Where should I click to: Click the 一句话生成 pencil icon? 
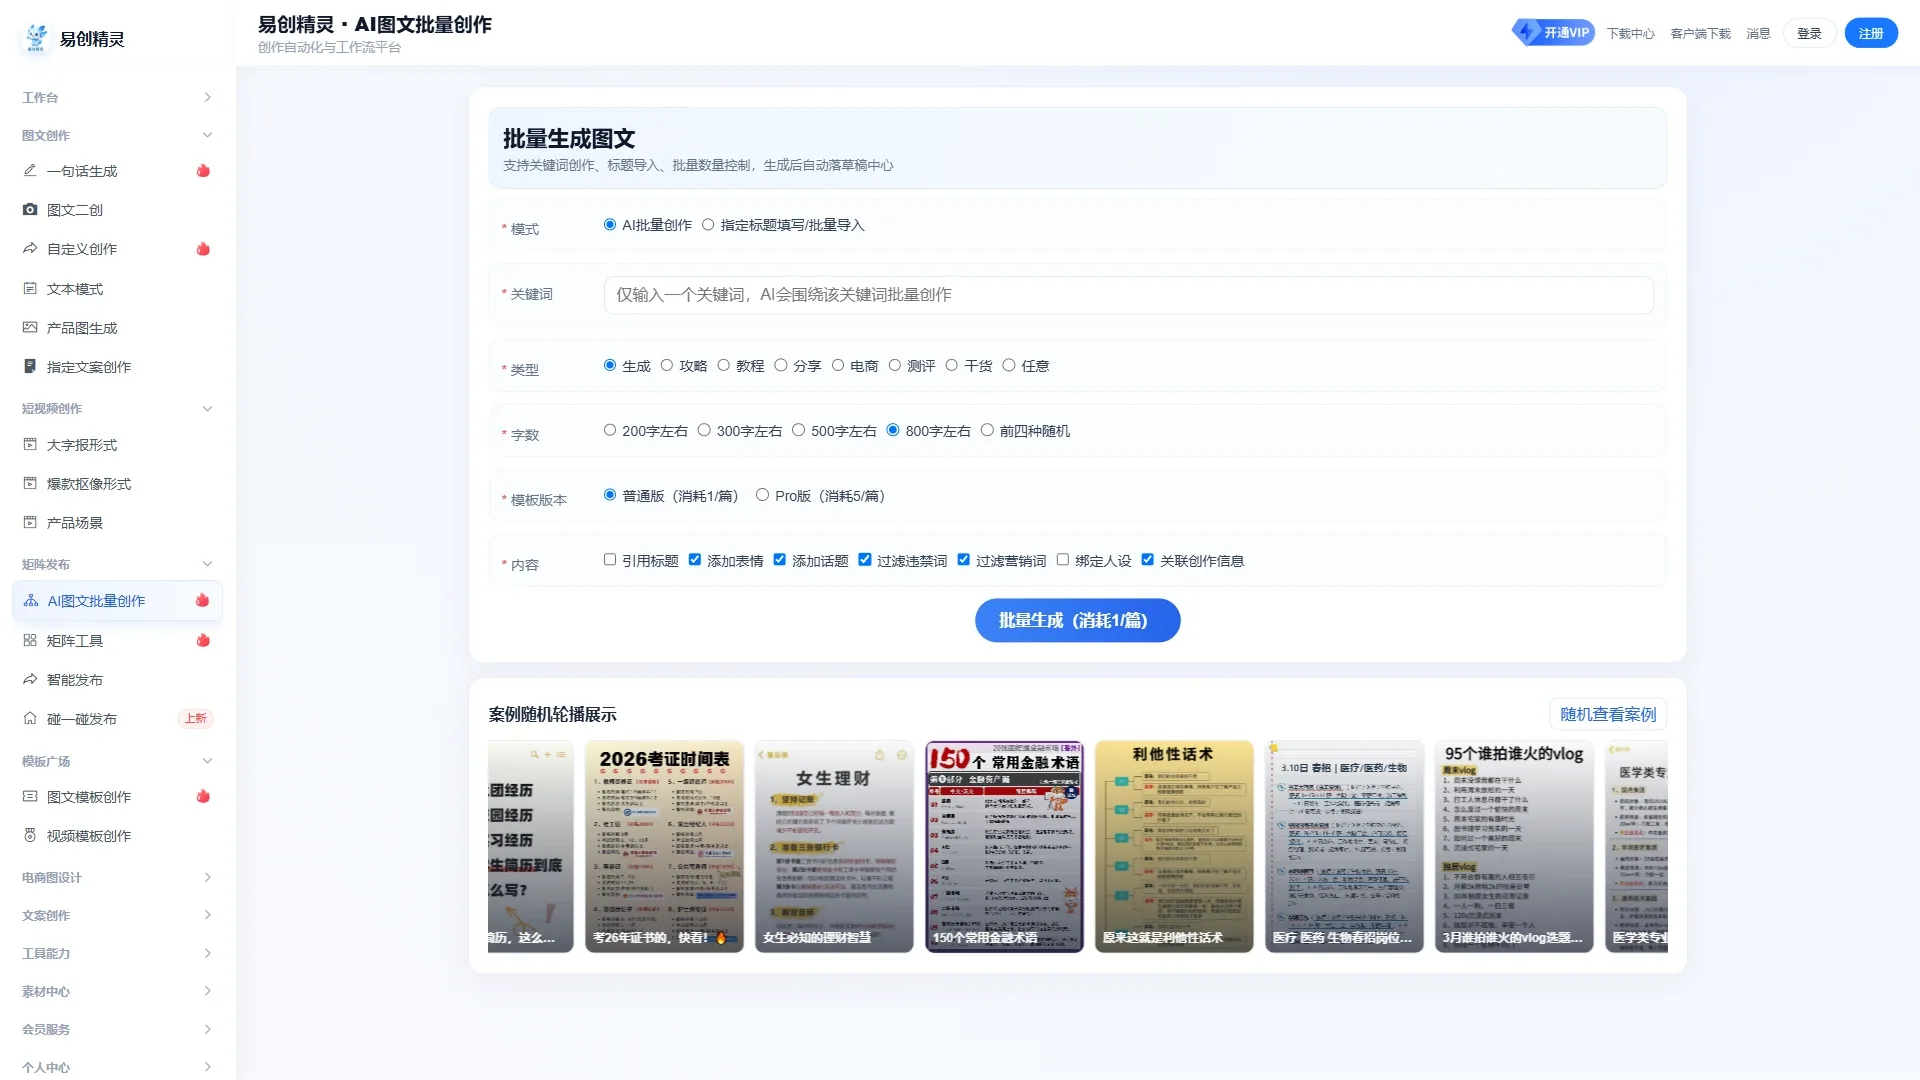tap(30, 171)
